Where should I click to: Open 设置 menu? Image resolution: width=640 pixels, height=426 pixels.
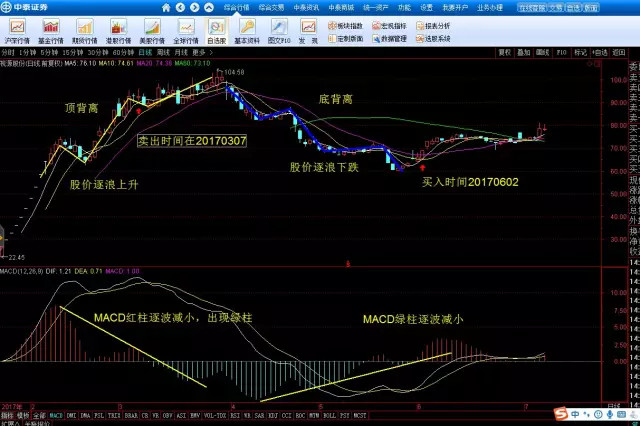tap(427, 7)
